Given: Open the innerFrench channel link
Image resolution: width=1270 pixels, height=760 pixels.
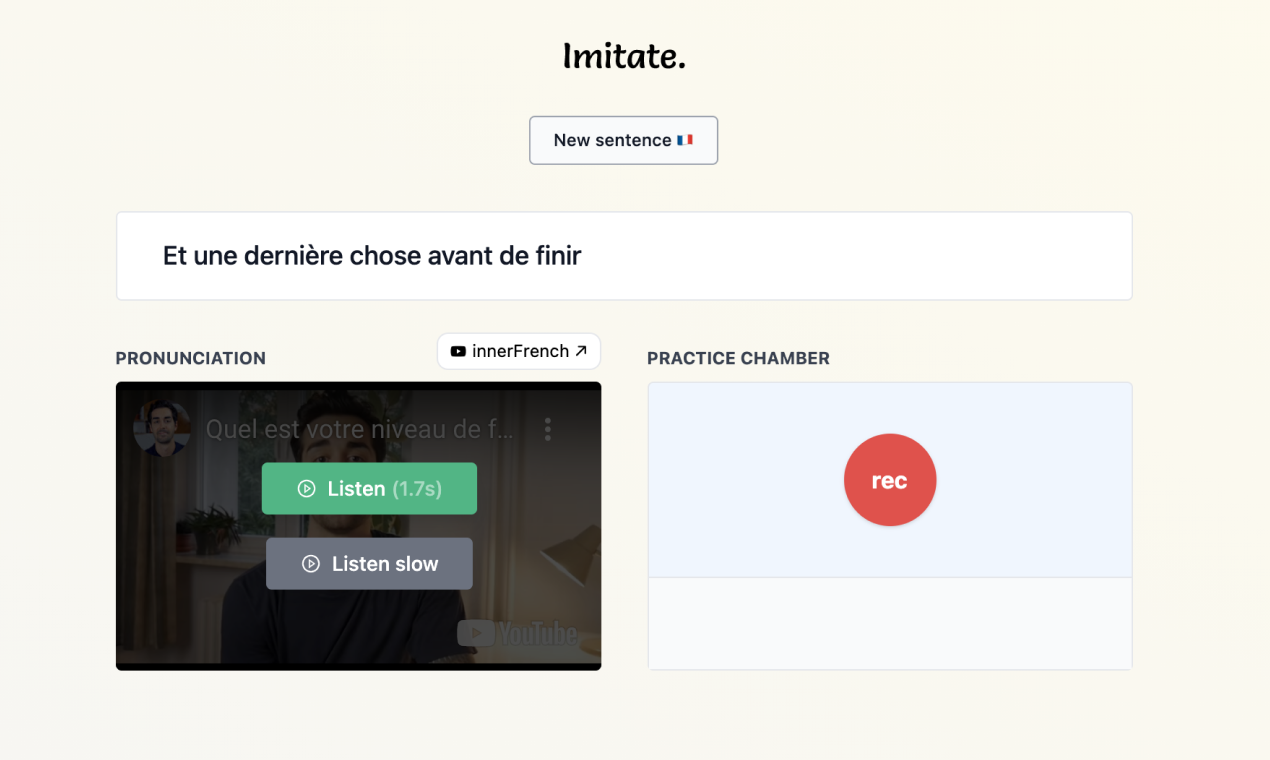Looking at the screenshot, I should (518, 351).
